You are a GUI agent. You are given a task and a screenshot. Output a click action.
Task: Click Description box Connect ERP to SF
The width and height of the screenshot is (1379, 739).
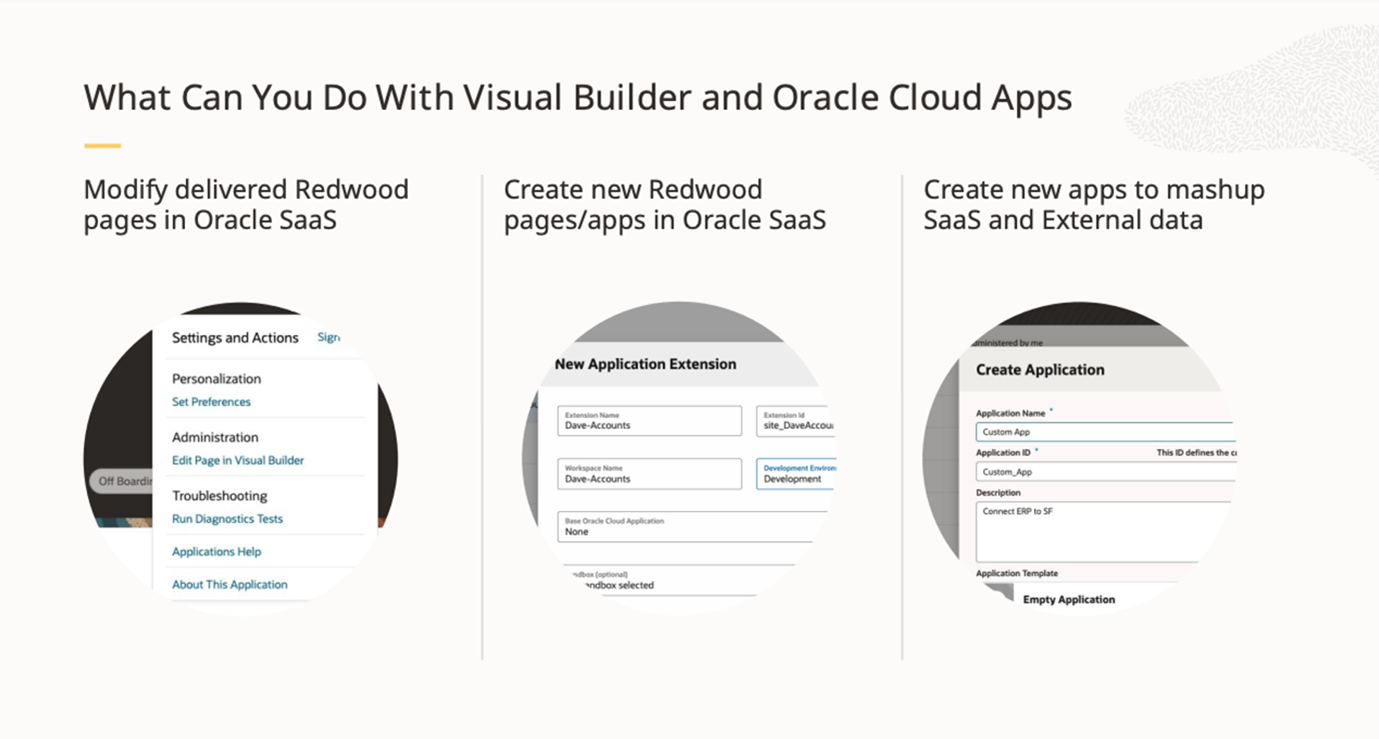[x=1103, y=532]
